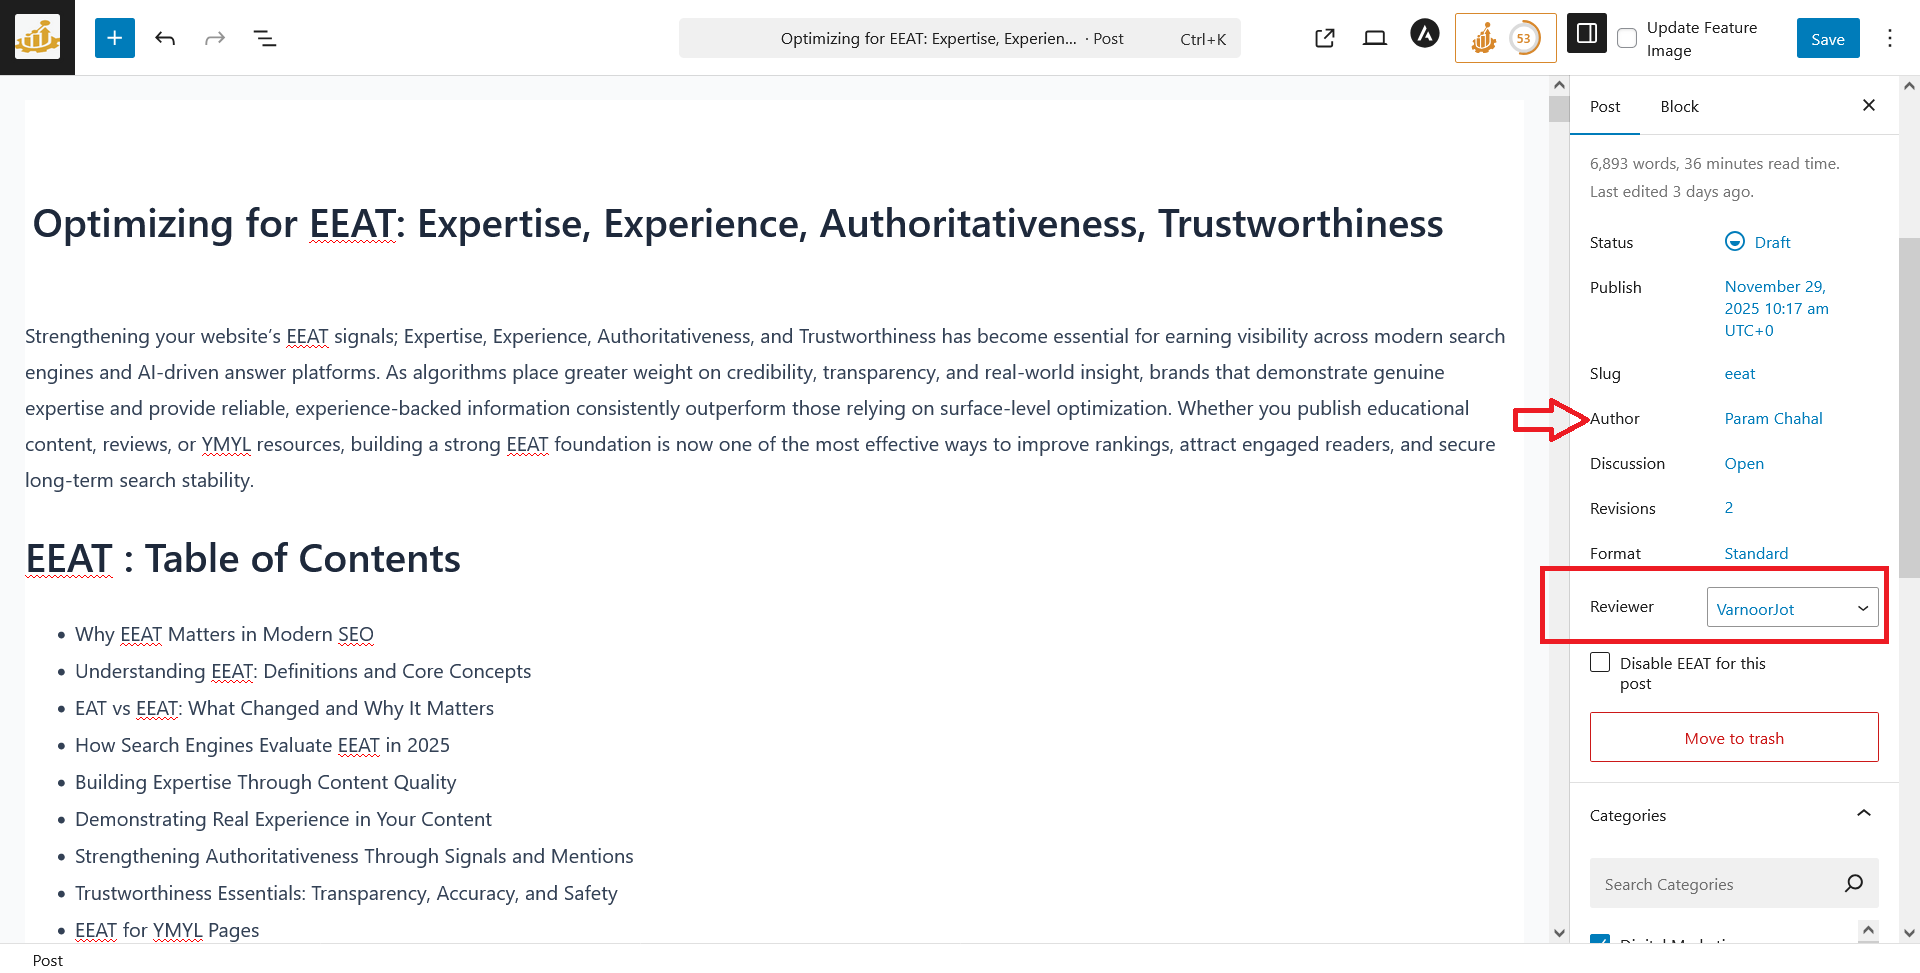Open the editor options menu
Viewport: 1920px width, 973px height.
[1890, 38]
